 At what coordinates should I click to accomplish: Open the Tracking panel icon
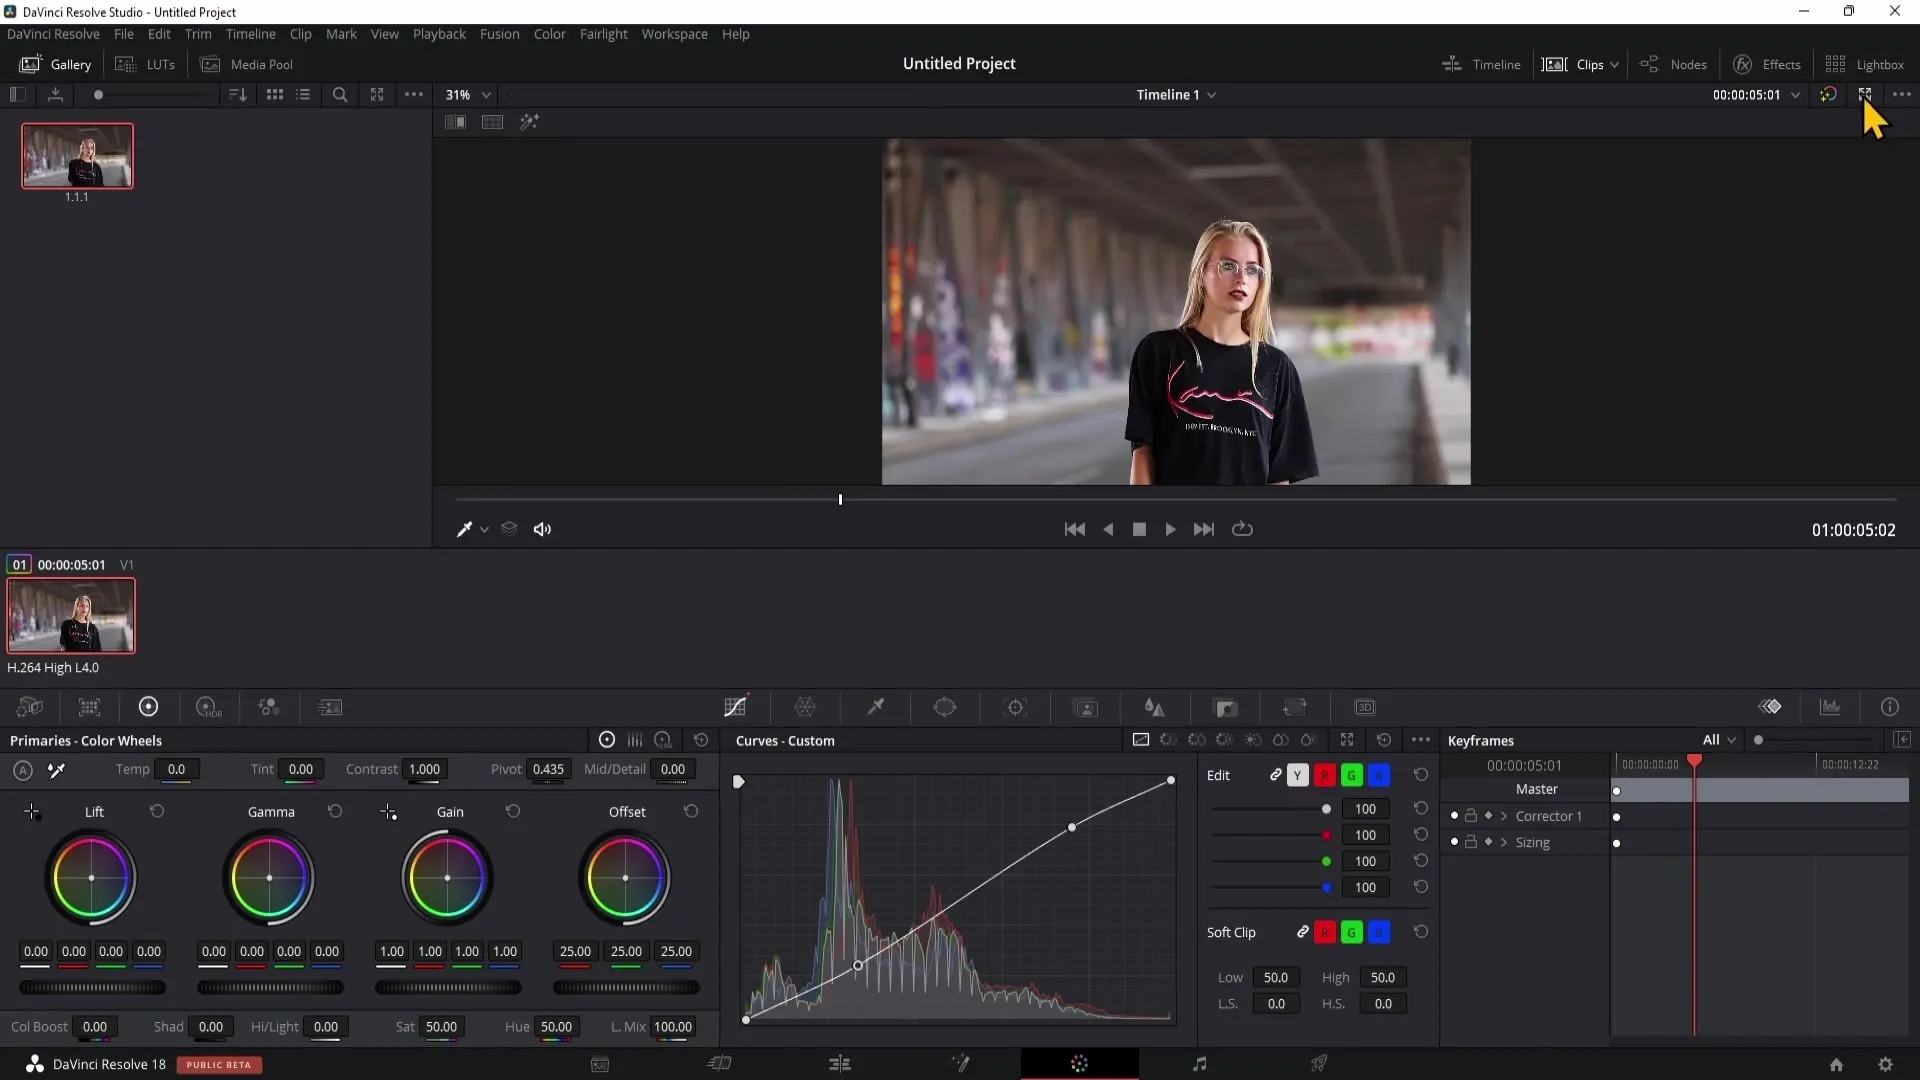(1015, 707)
